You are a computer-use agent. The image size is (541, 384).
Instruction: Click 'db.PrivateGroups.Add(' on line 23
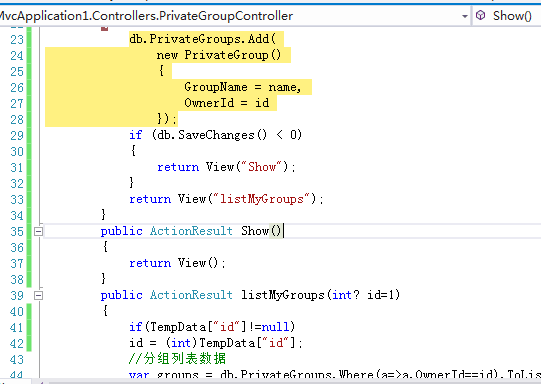pos(203,39)
